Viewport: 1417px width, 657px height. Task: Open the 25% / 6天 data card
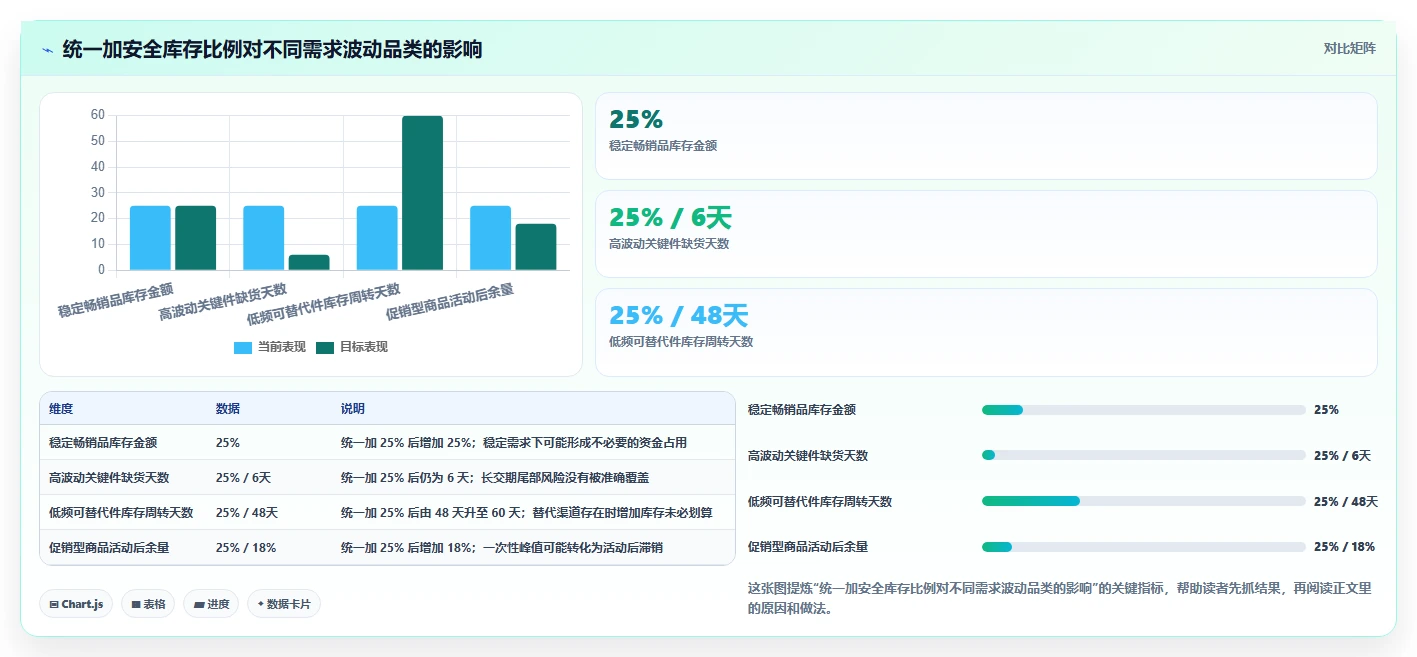tap(986, 234)
